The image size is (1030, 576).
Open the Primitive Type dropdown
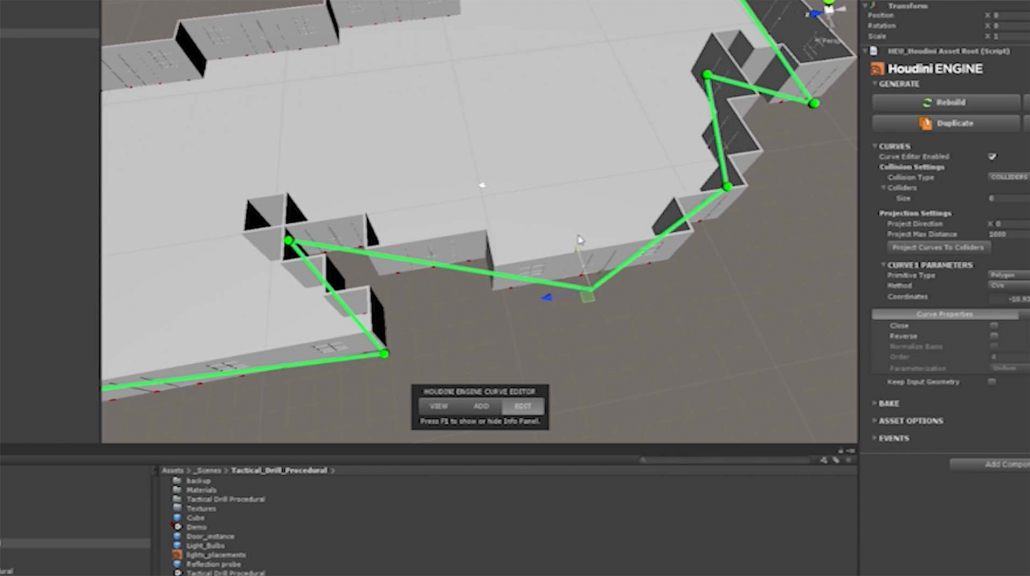point(1008,274)
